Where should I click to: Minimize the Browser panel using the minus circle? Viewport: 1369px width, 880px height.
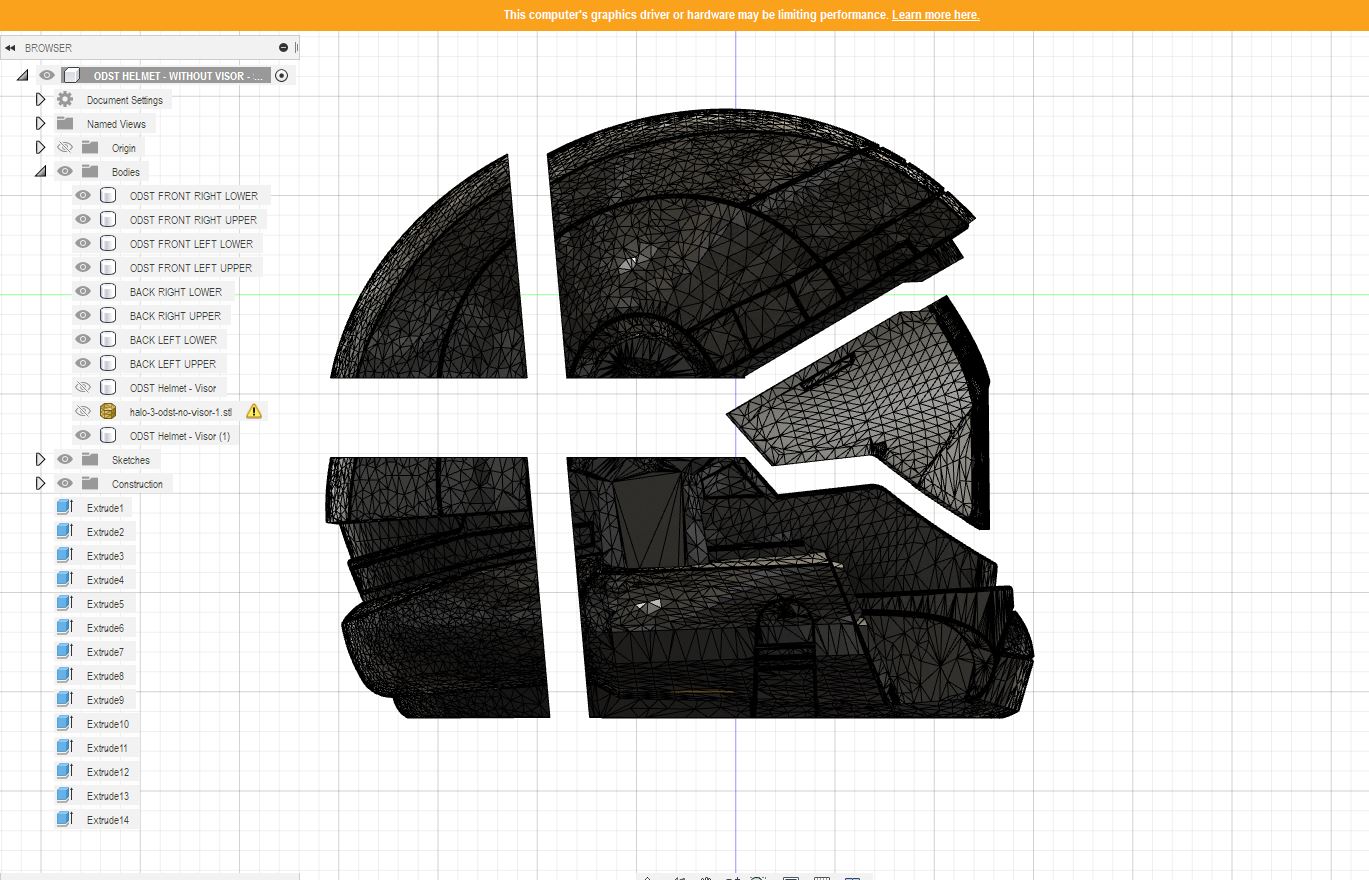[x=283, y=48]
